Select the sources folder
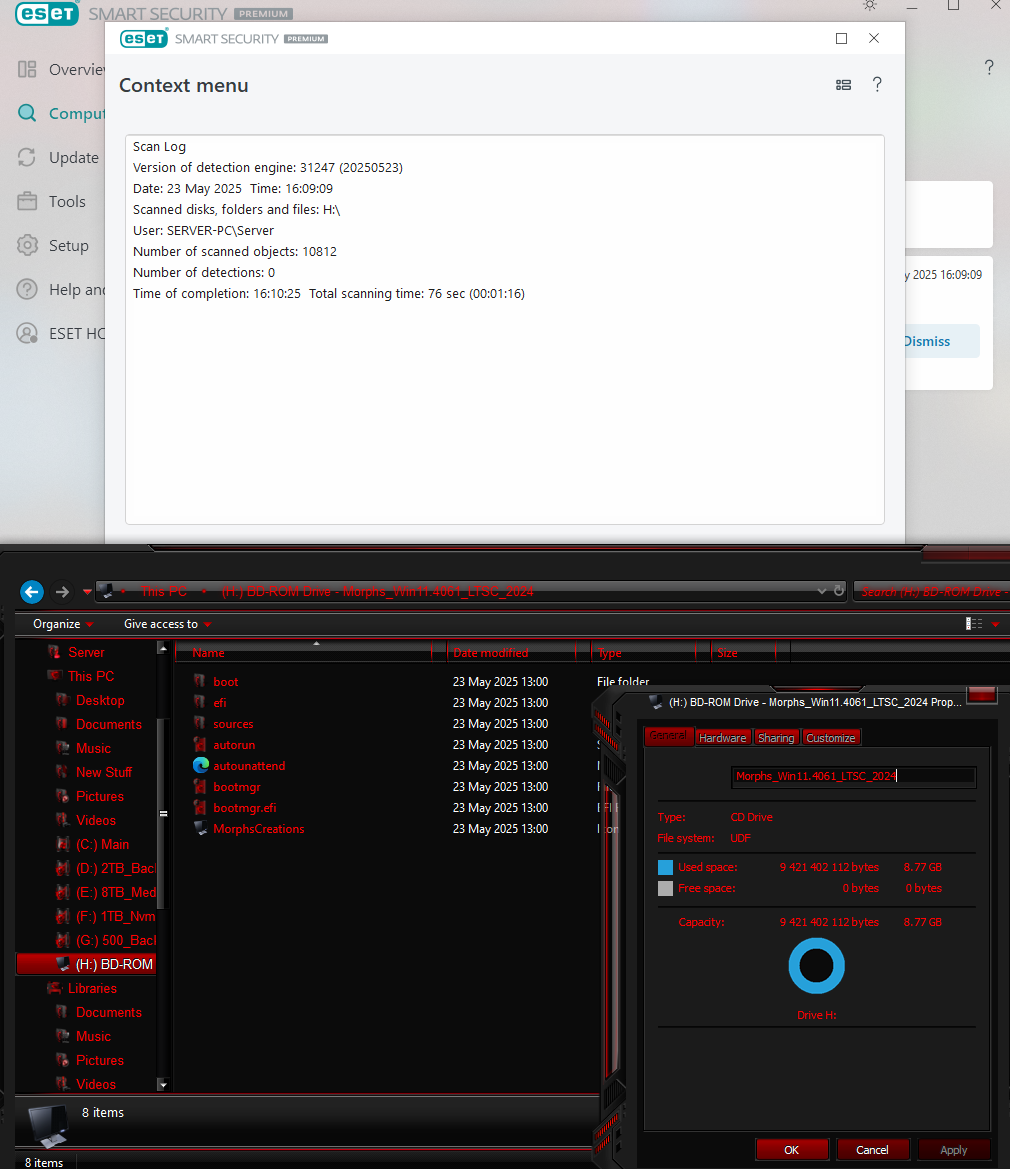 (x=233, y=723)
